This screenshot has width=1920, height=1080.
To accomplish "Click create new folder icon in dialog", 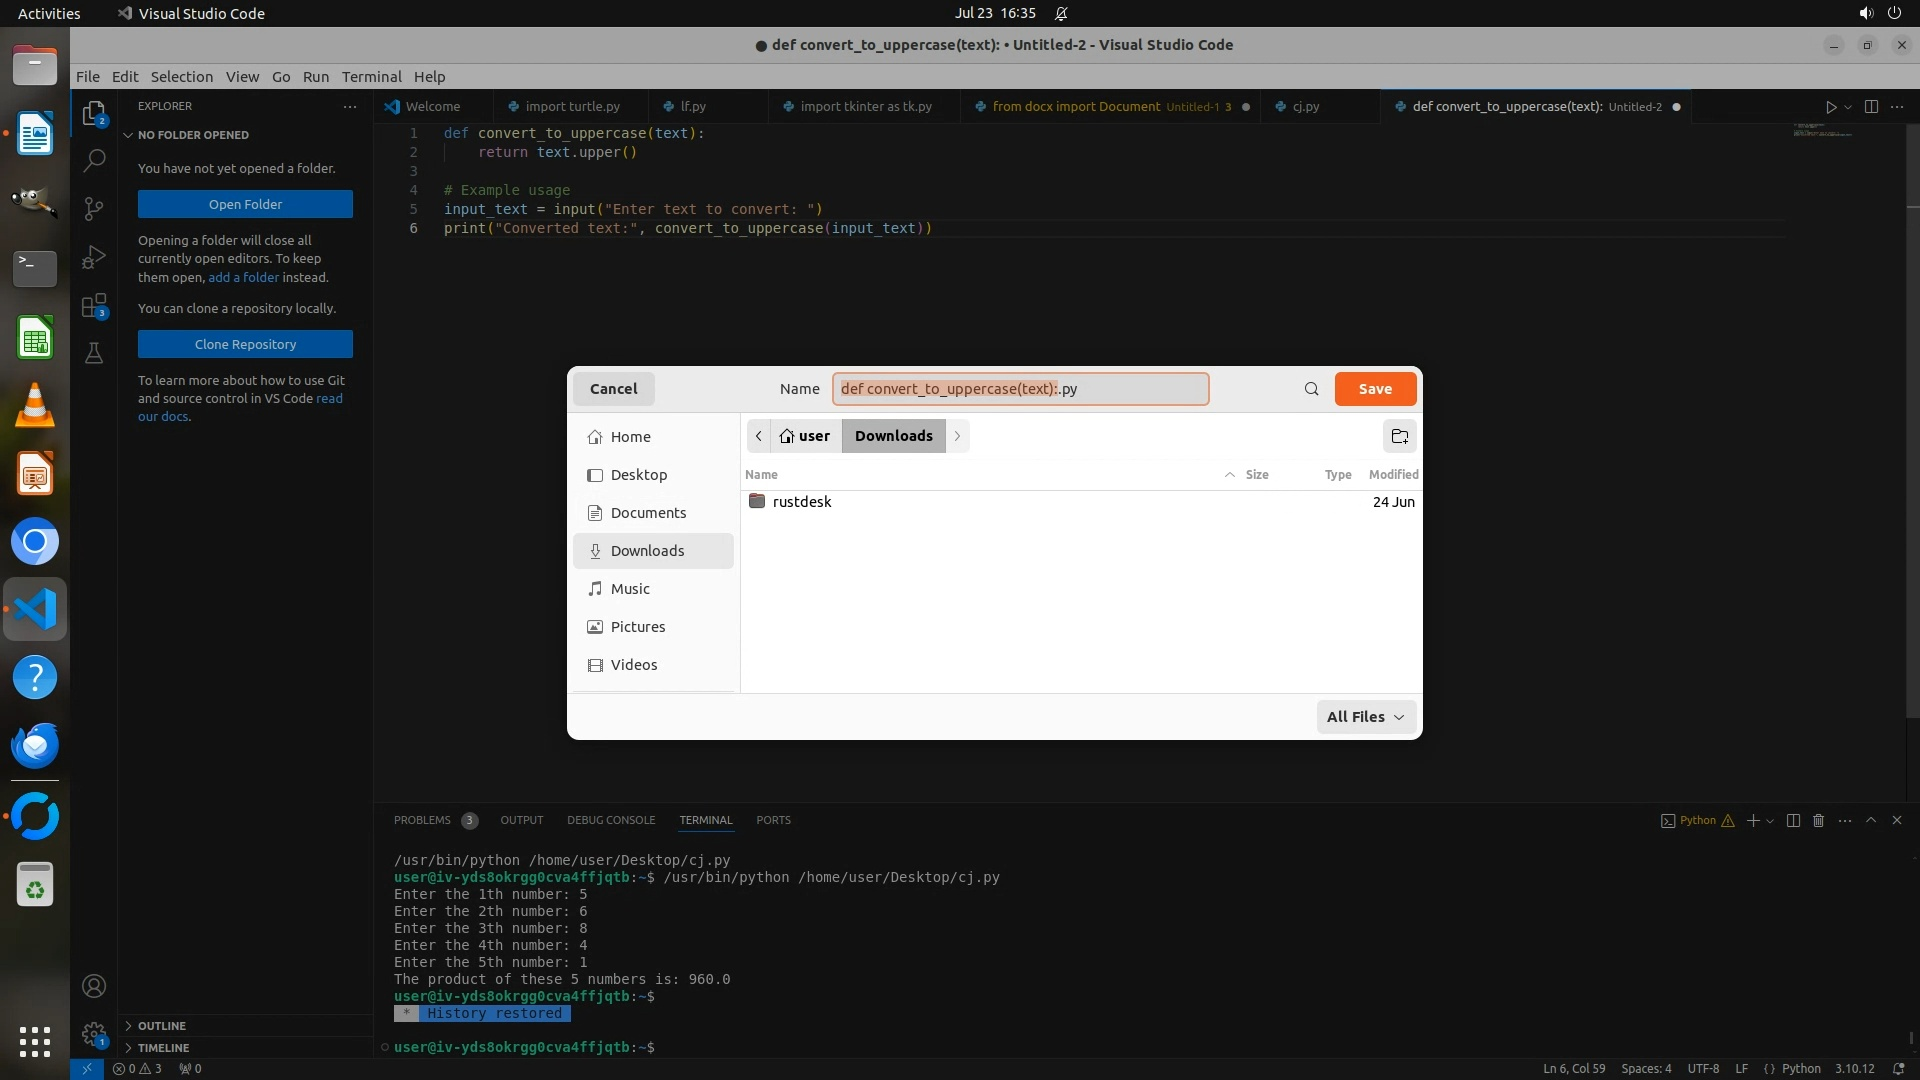I will (1399, 436).
